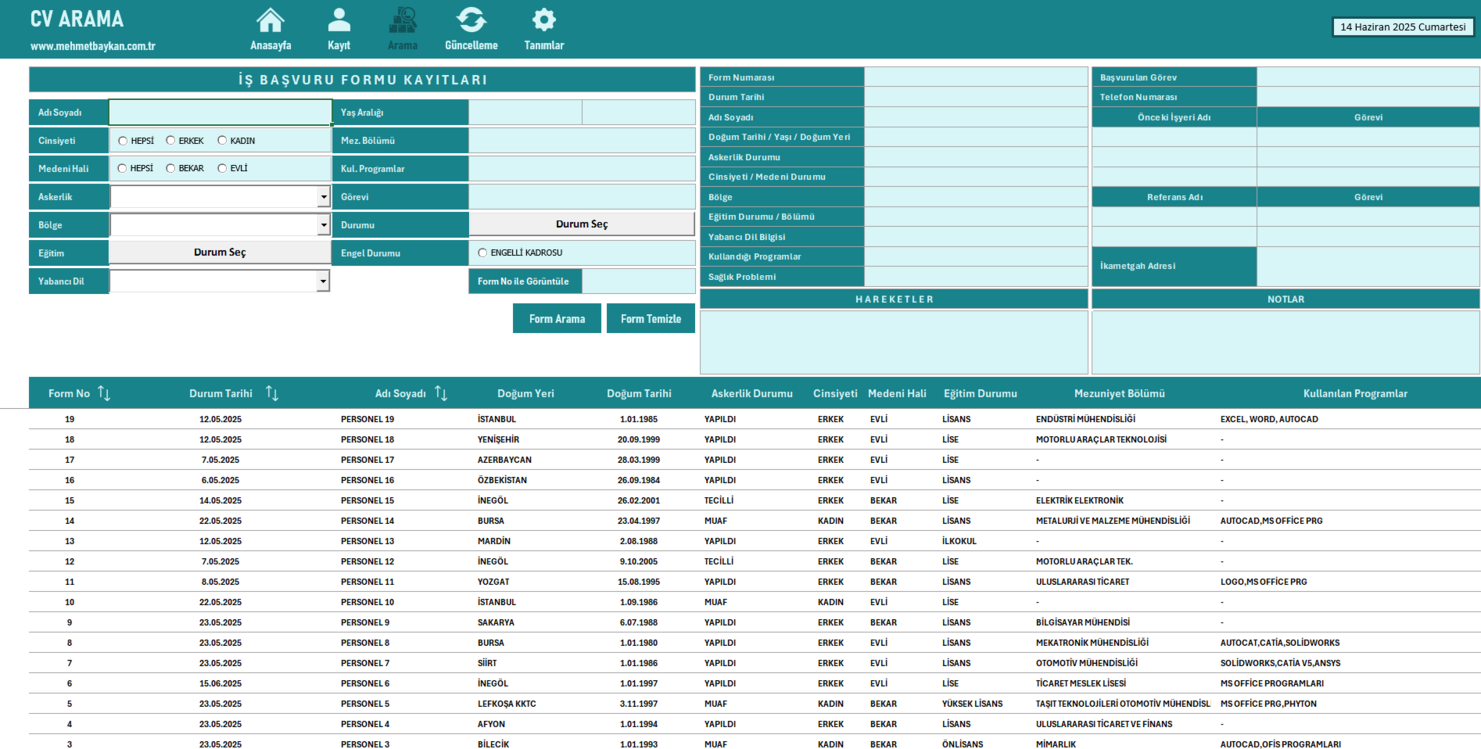Image resolution: width=1481 pixels, height=749 pixels.
Task: Click the Form Arama button
Action: pos(557,319)
